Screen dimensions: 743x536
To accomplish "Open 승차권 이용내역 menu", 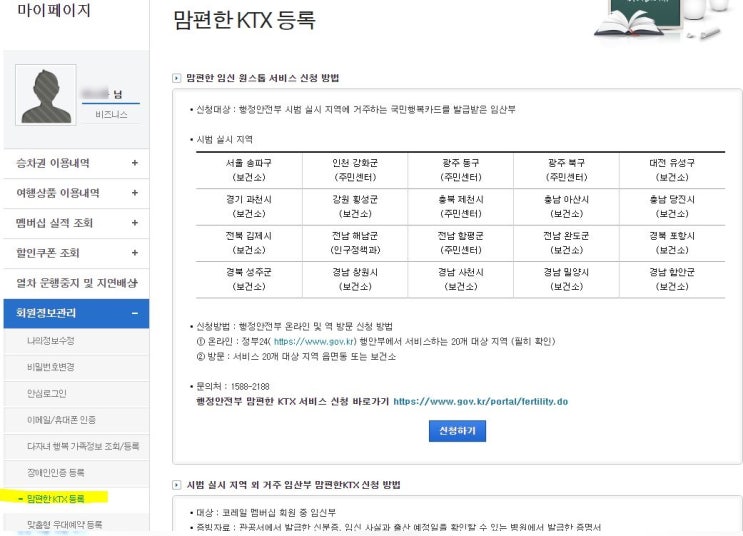I will point(76,164).
